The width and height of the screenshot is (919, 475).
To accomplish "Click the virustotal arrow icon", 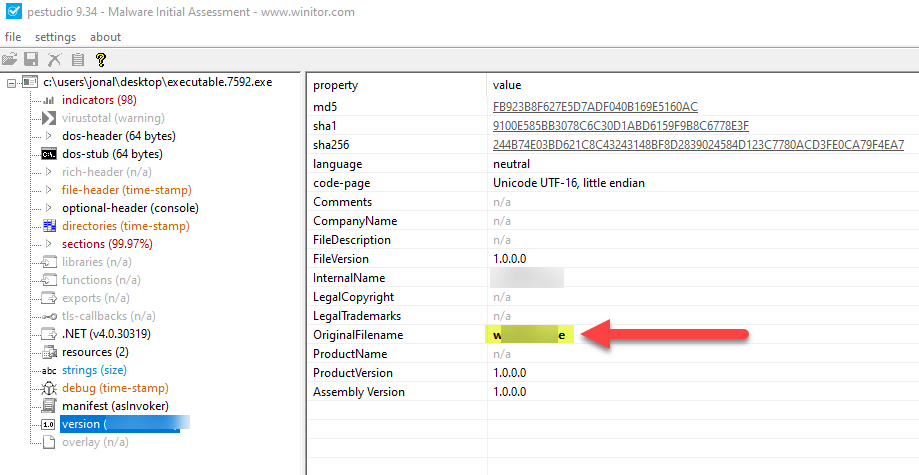I will [48, 118].
